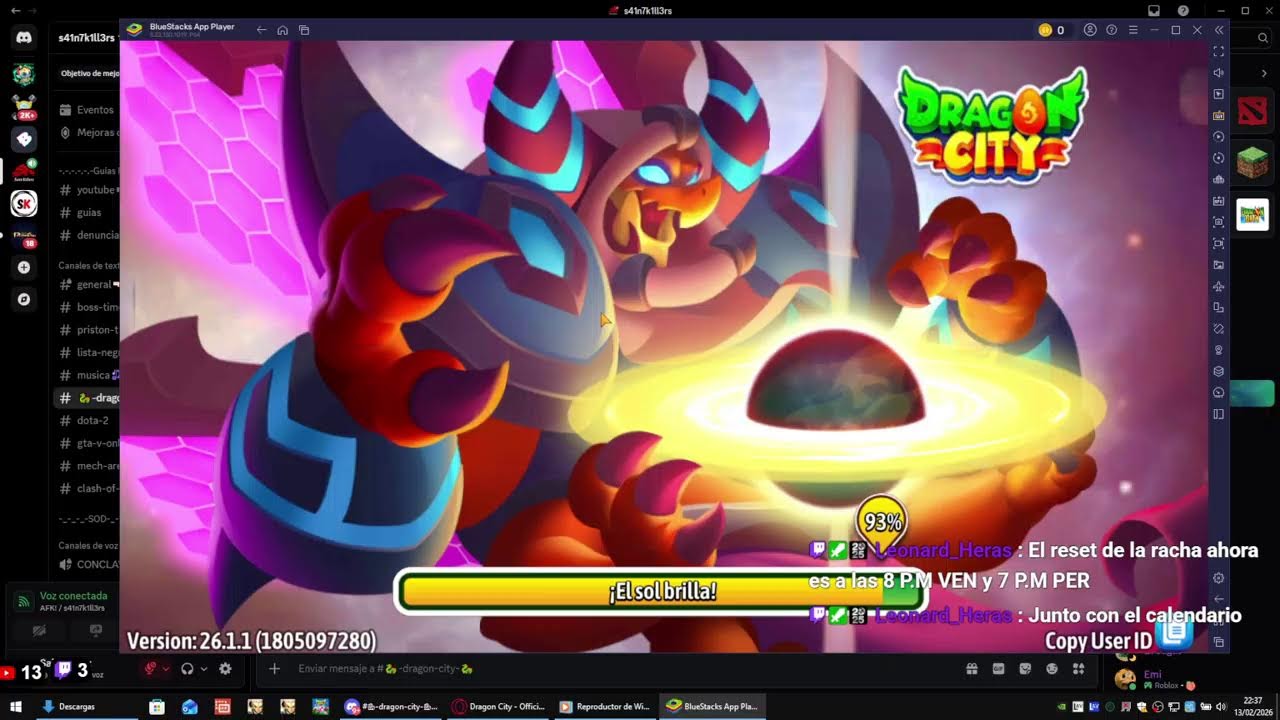Open the denuncia text channel

pos(88,236)
